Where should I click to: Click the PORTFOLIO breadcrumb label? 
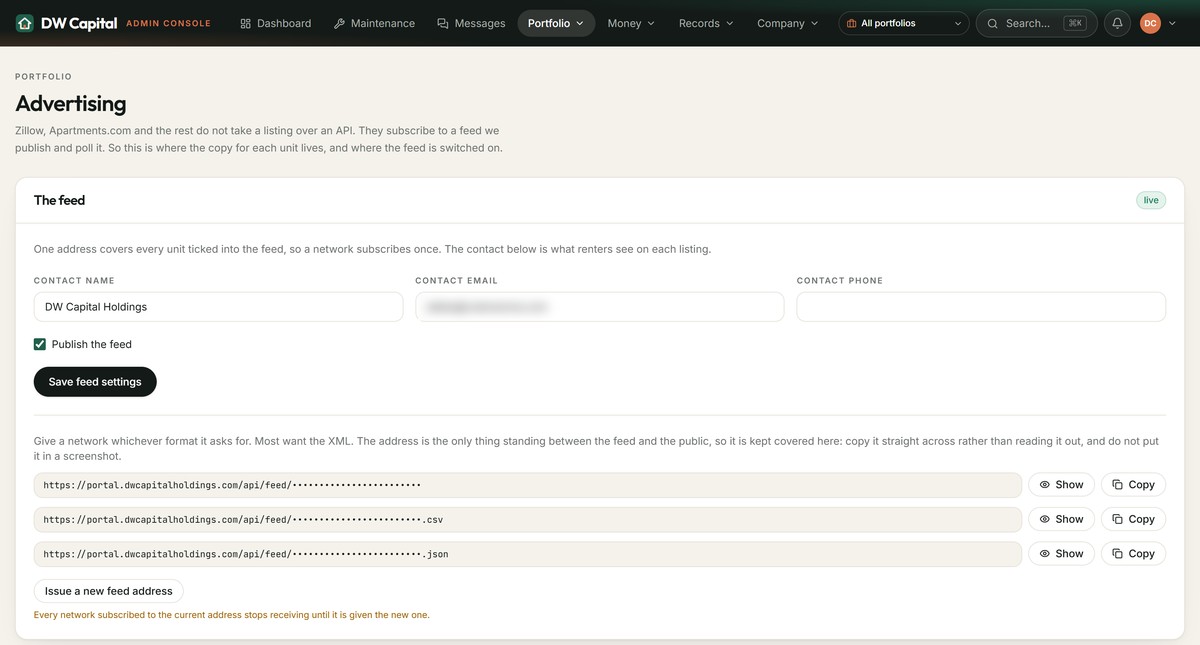43,77
